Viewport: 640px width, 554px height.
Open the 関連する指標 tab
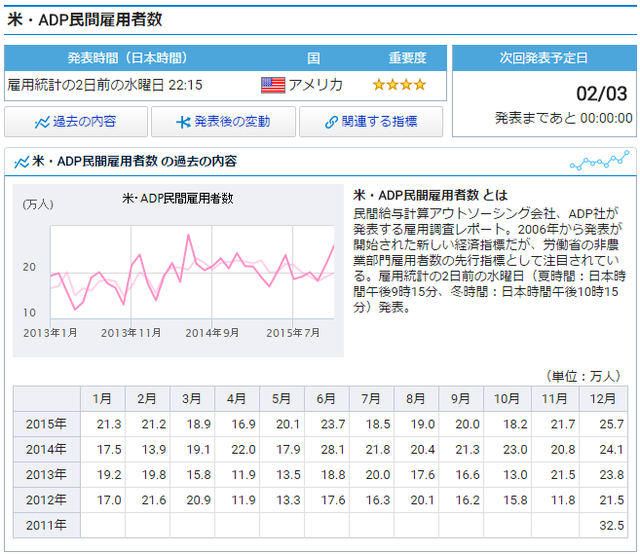click(371, 122)
